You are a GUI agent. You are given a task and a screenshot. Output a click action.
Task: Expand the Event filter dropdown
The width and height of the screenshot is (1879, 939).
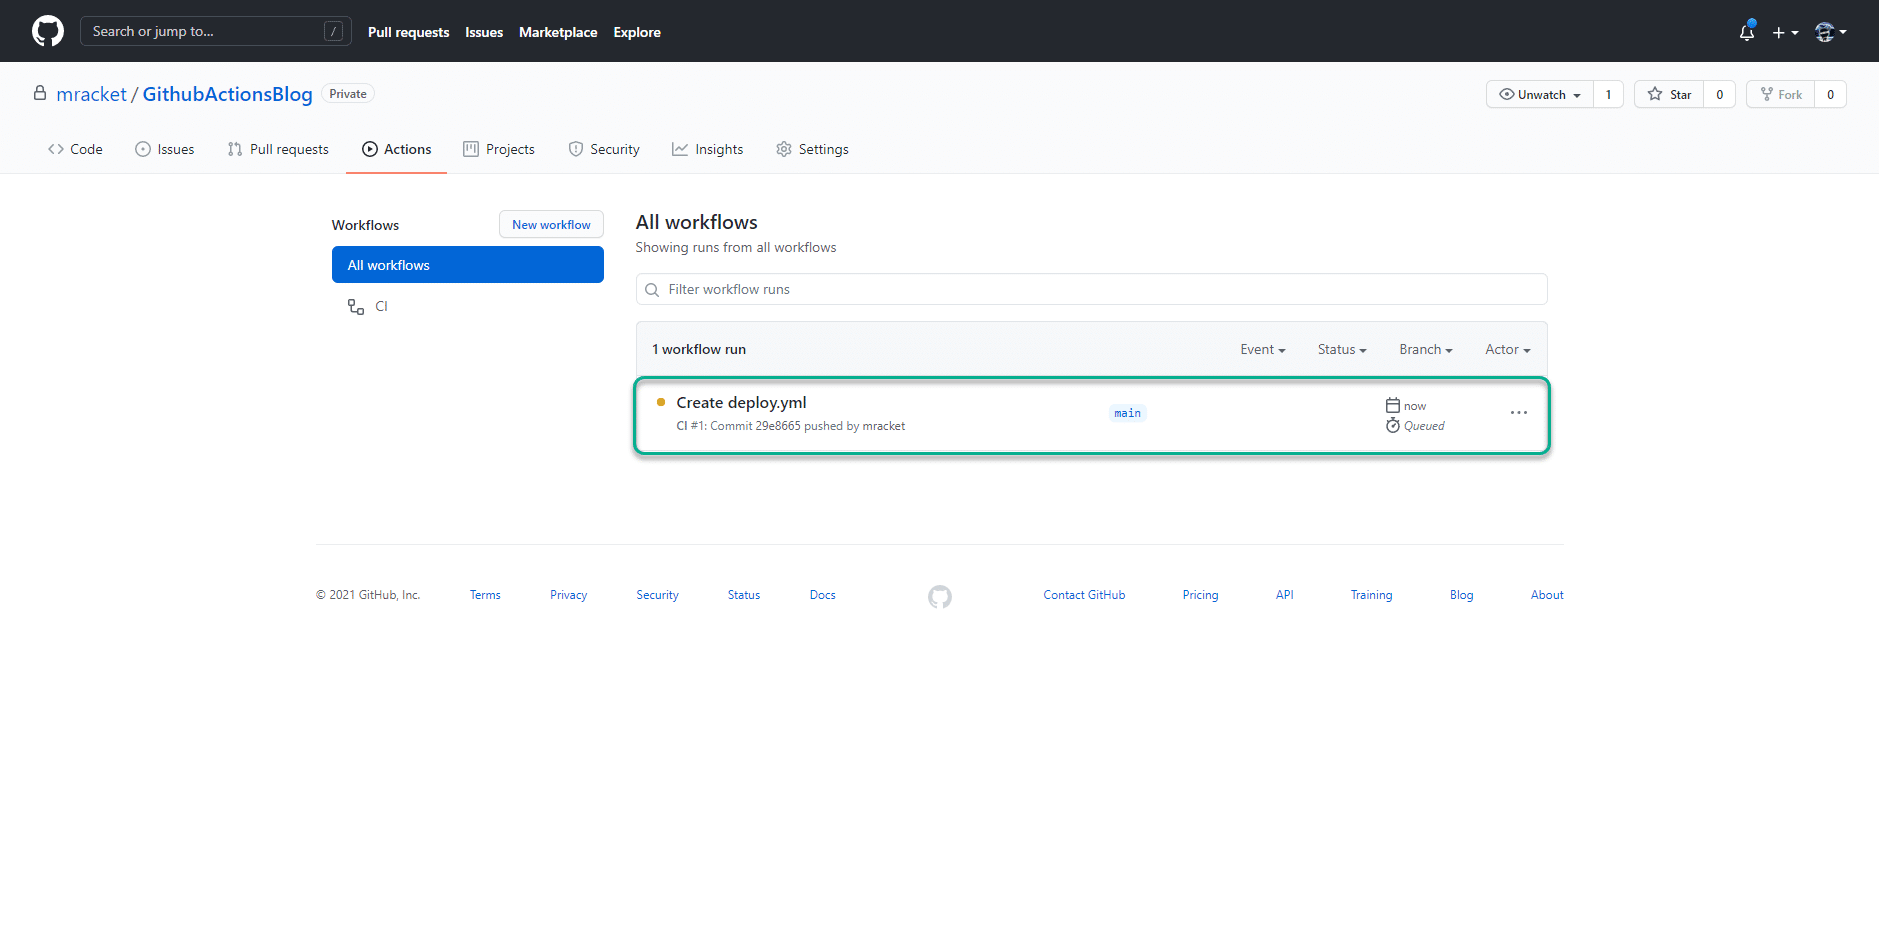coord(1262,349)
